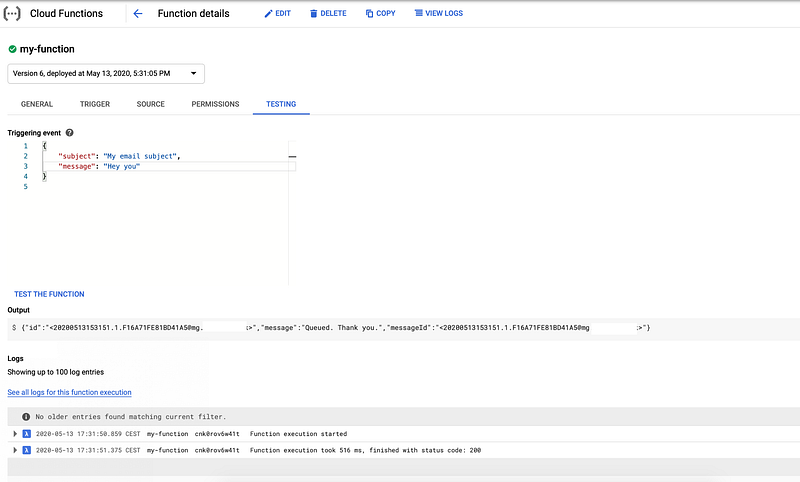
Task: Click the Cloud Functions title text
Action: (x=66, y=14)
